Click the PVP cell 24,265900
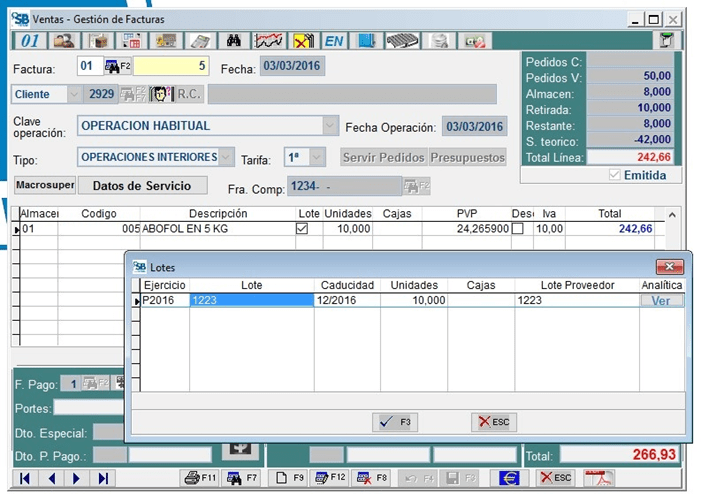Screen dimensions: 701x494 pyautogui.click(x=466, y=229)
